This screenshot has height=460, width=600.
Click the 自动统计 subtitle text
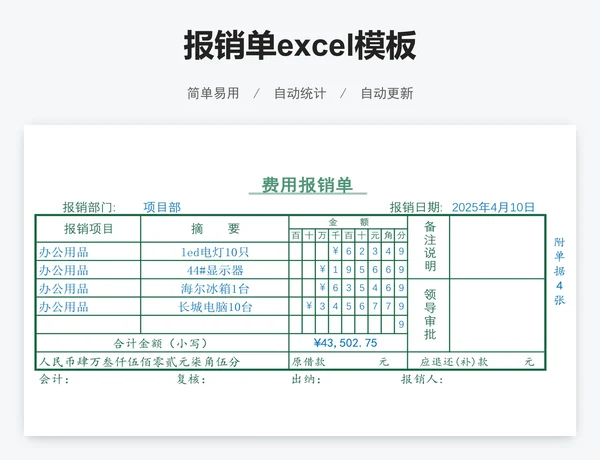tap(300, 93)
